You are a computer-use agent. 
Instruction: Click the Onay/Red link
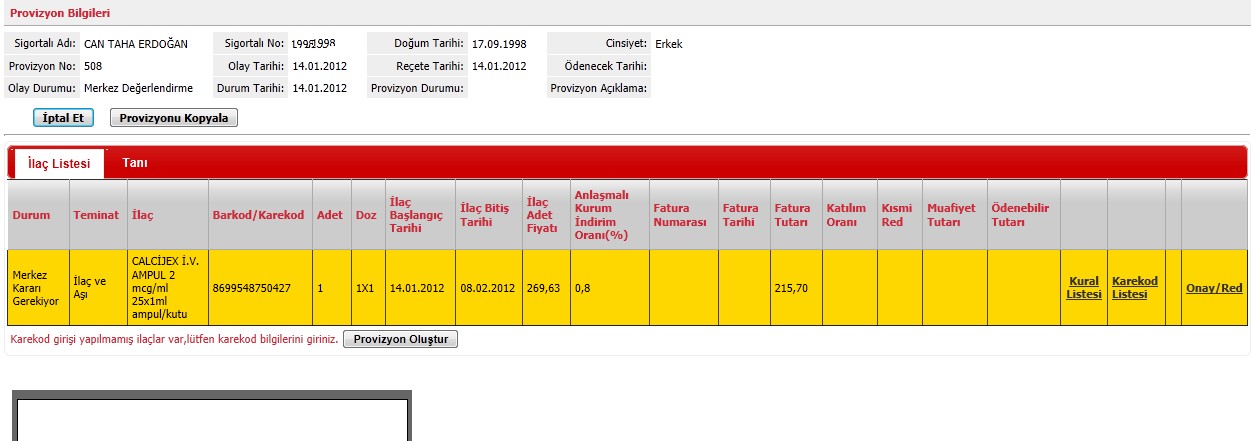1214,288
